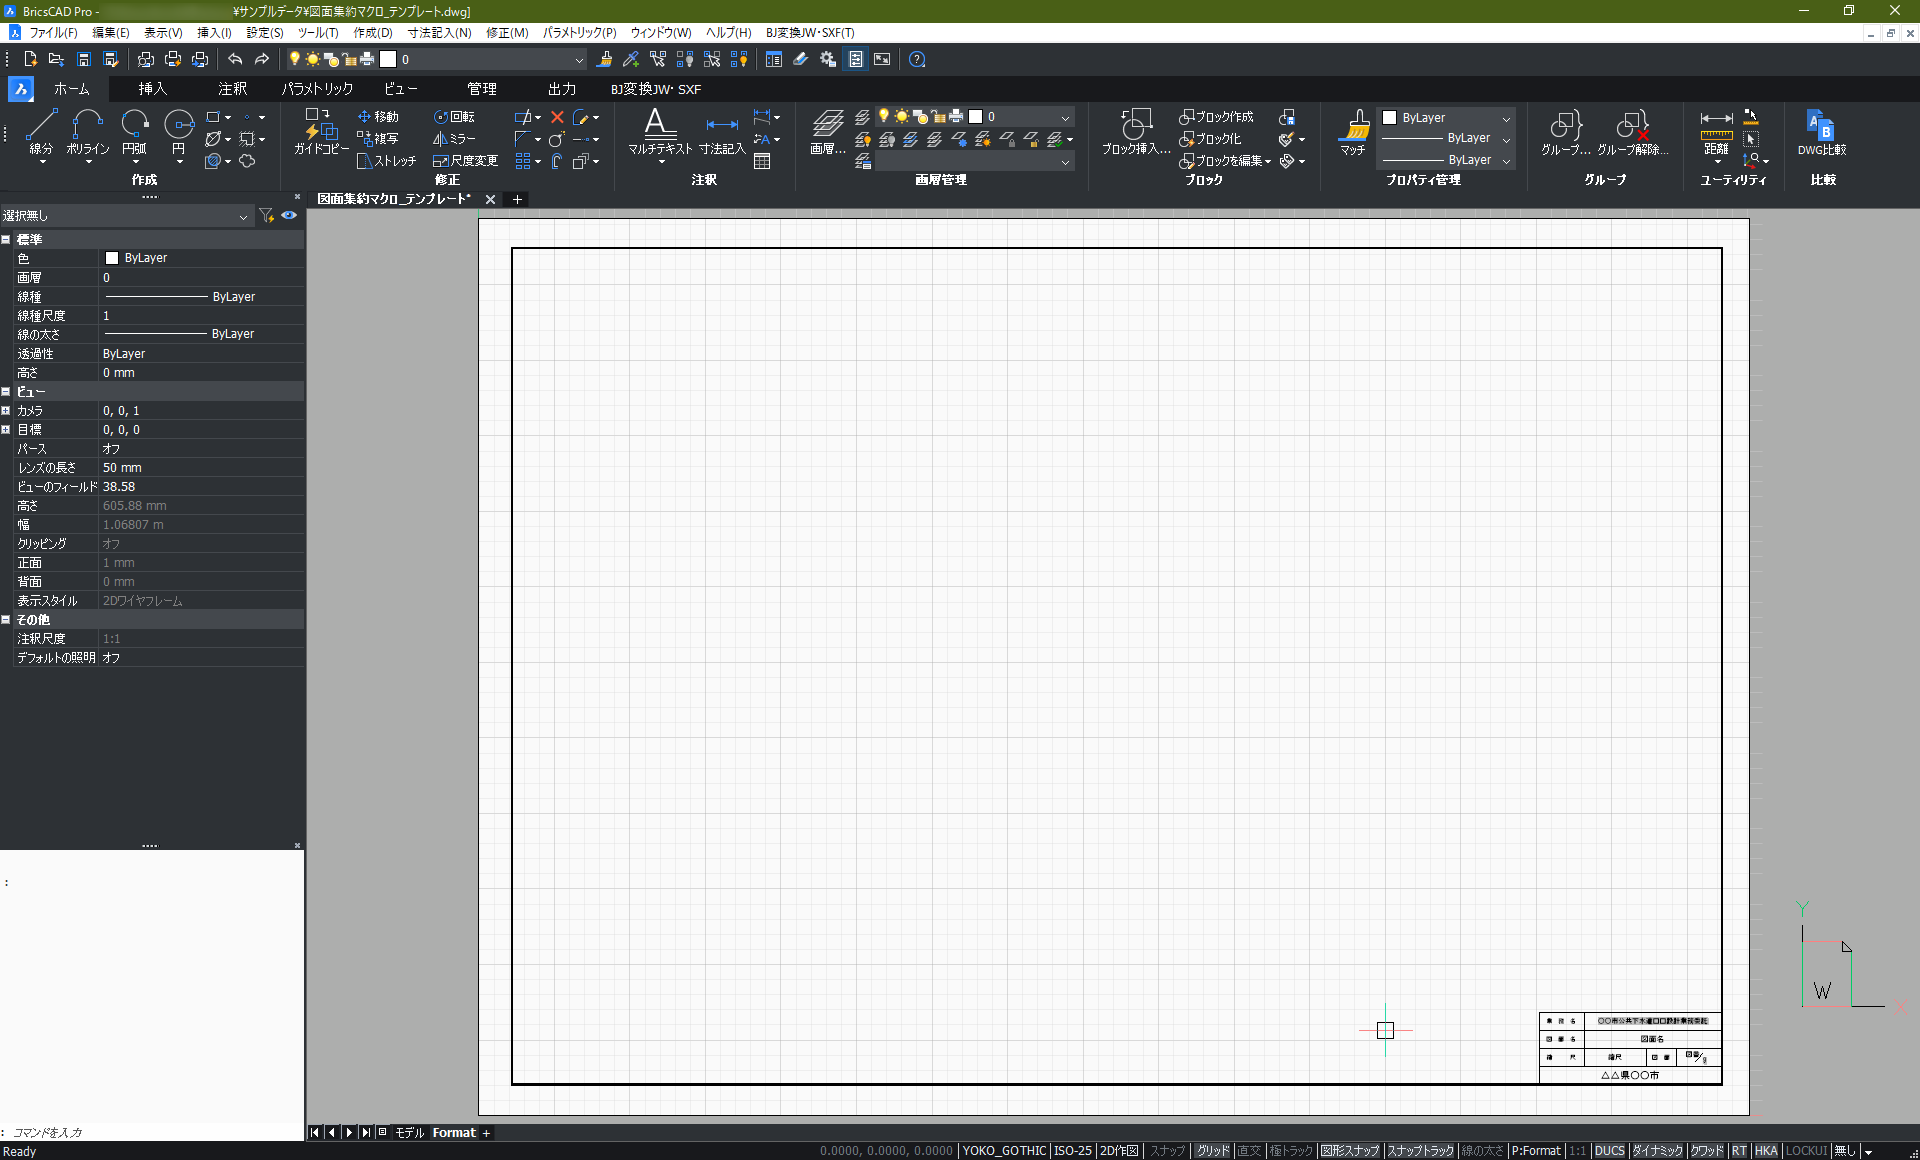Click the 移動 (Move) tool
The width and height of the screenshot is (1920, 1160).
[x=378, y=117]
